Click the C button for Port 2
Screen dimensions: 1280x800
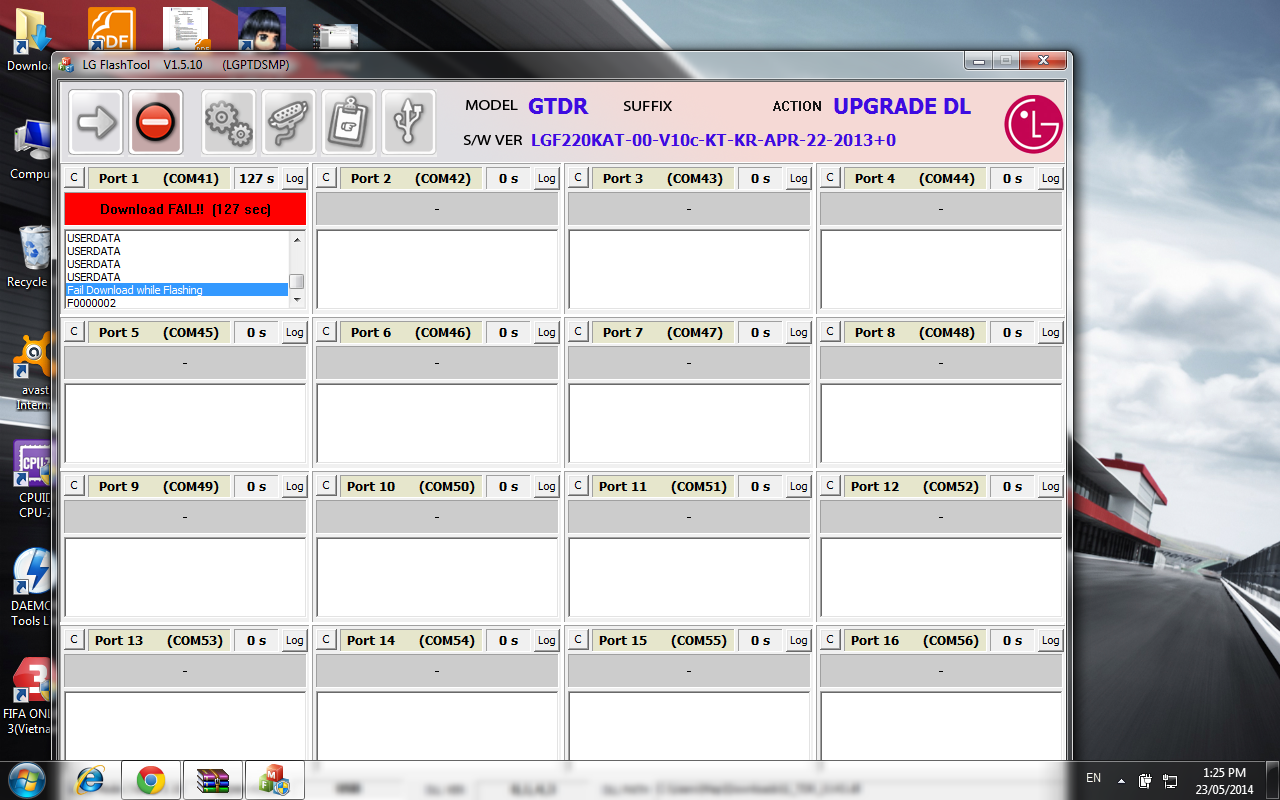[x=326, y=178]
